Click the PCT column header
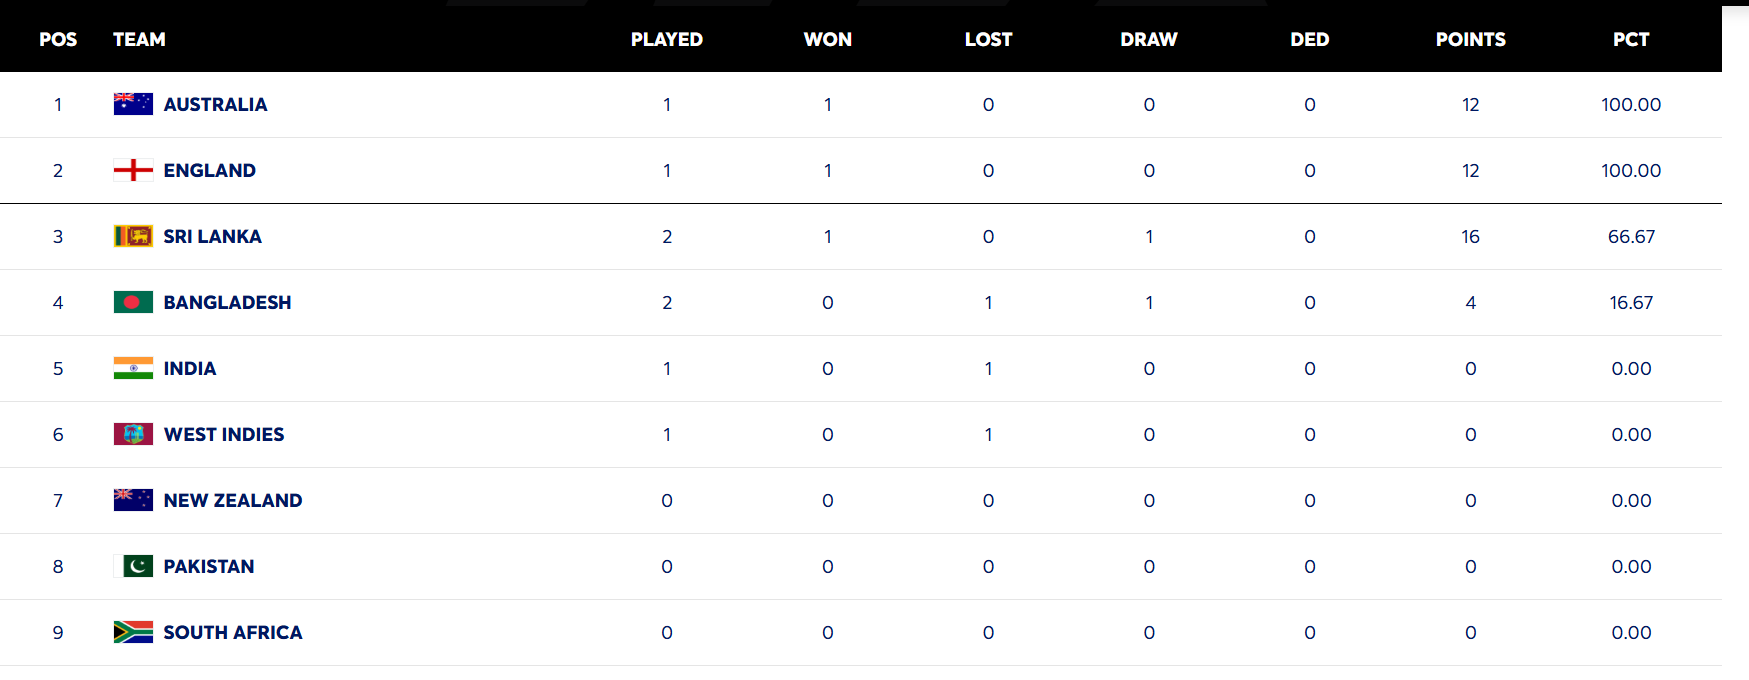Viewport: 1749px width, 680px height. pos(1631,39)
